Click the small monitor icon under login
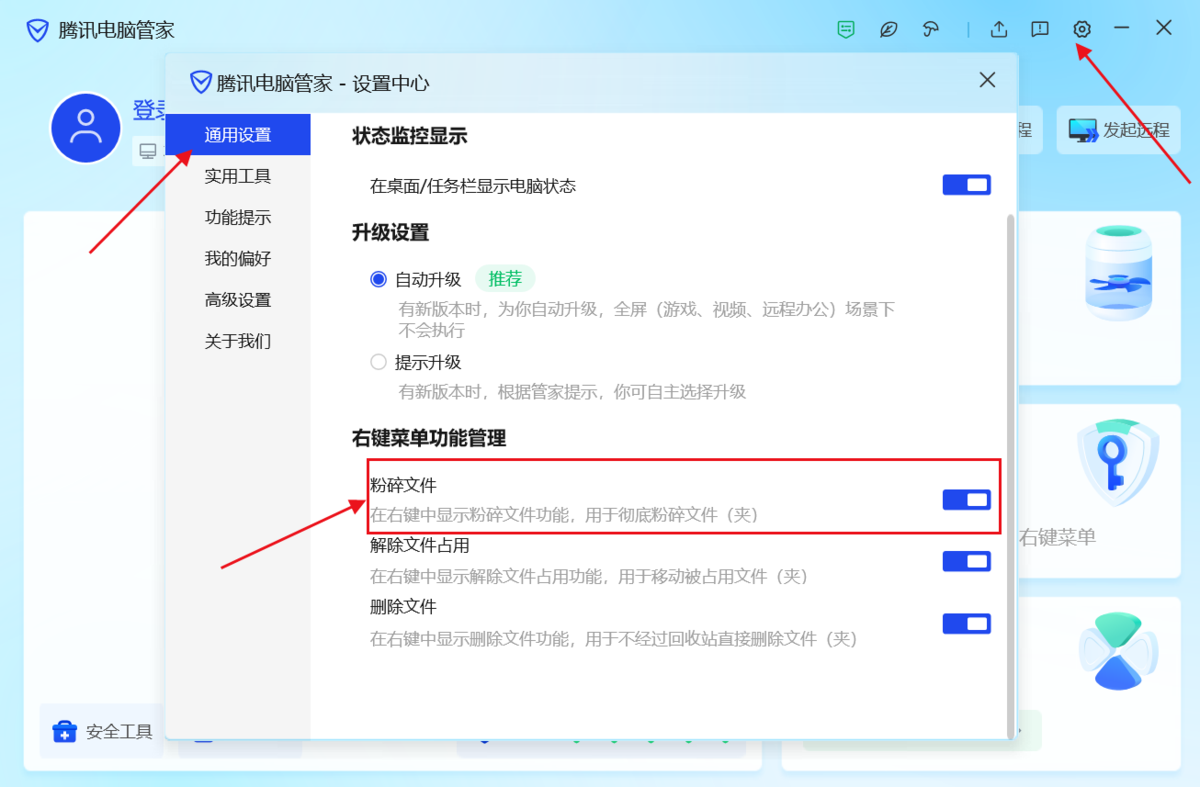Image resolution: width=1200 pixels, height=787 pixels. click(x=148, y=151)
